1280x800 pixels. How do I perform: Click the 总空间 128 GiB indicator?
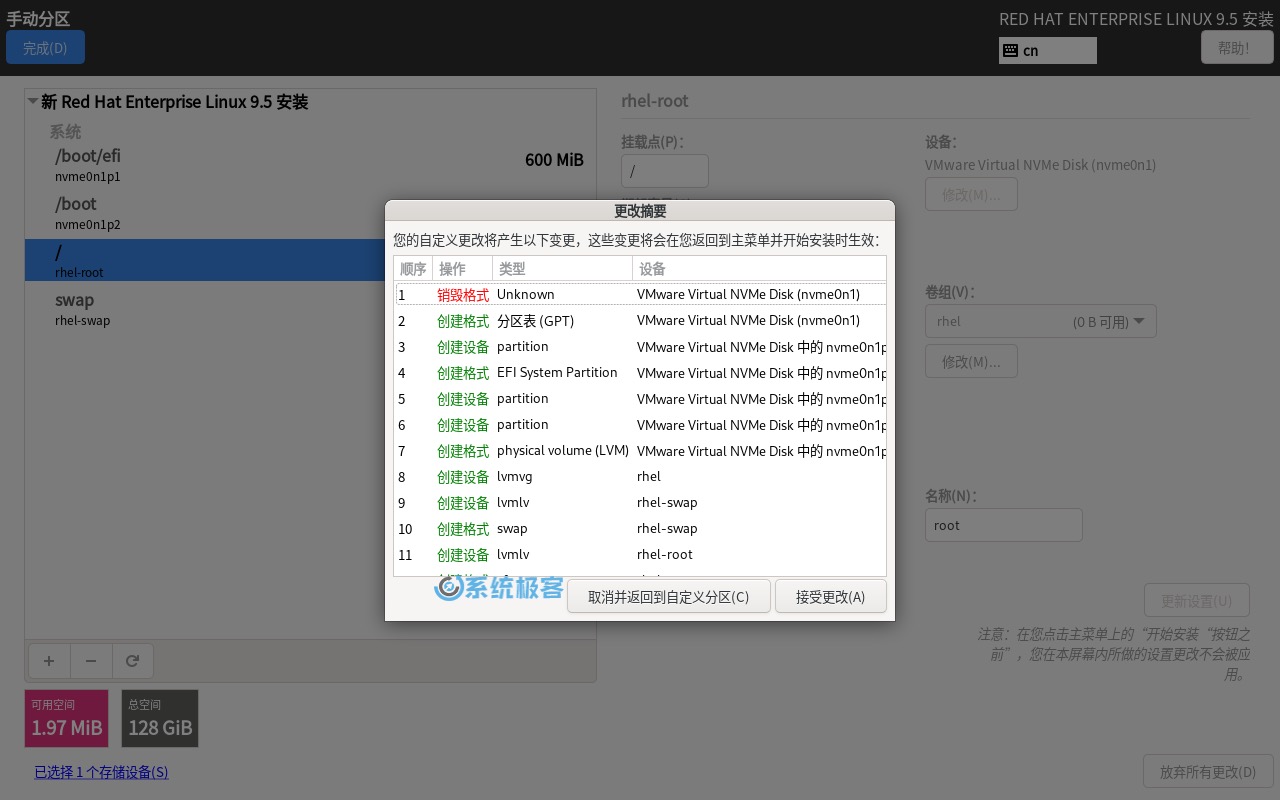coord(160,718)
